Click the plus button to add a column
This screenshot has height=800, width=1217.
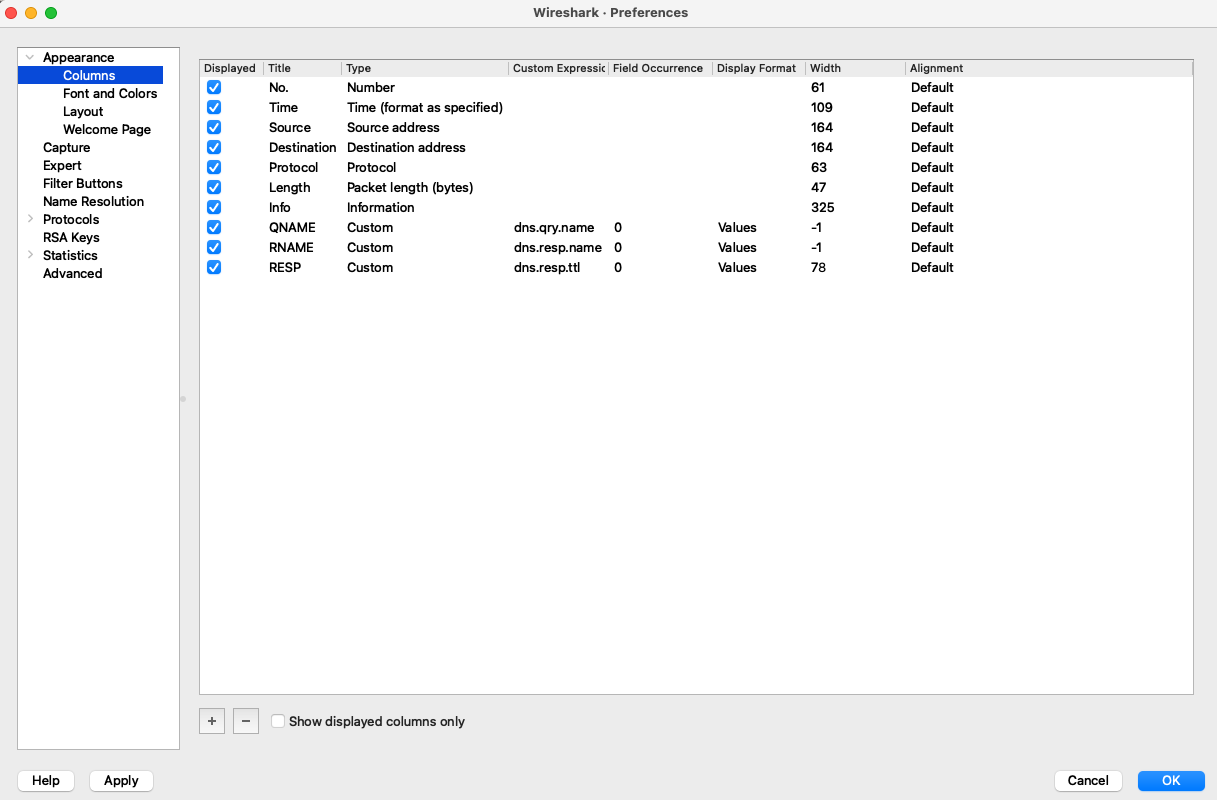[x=212, y=721]
